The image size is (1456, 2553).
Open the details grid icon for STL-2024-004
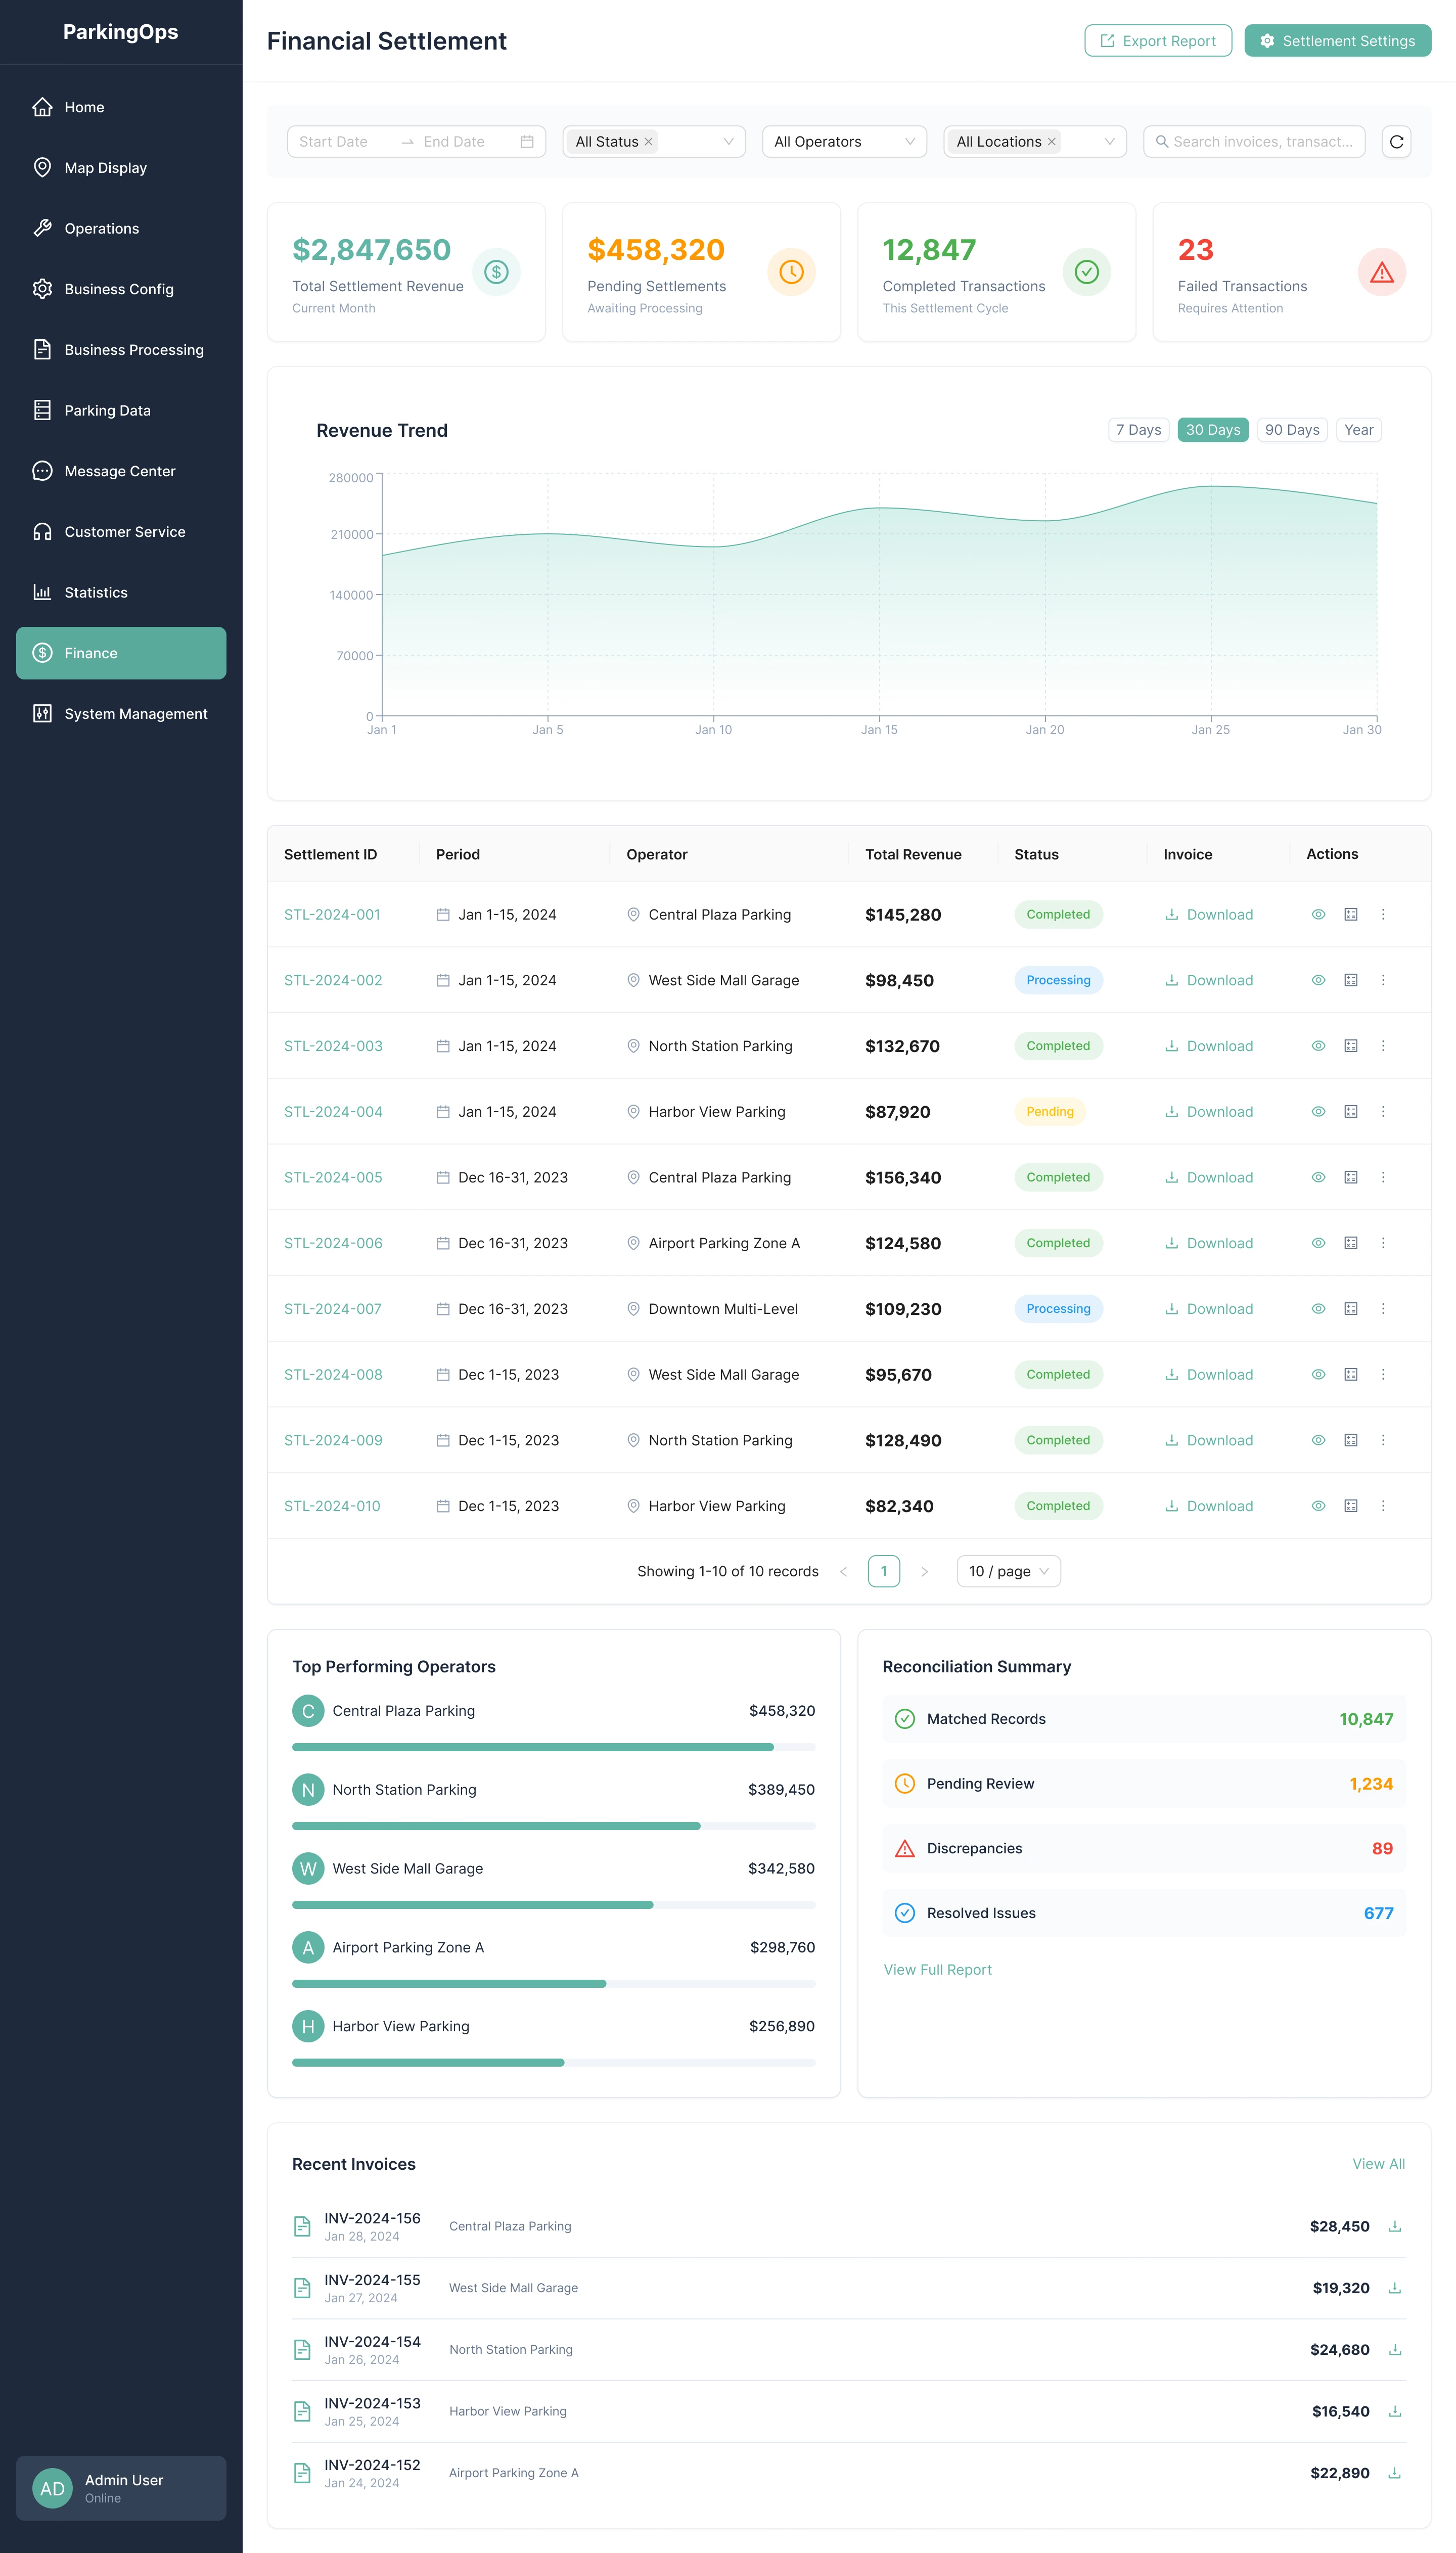1350,1111
